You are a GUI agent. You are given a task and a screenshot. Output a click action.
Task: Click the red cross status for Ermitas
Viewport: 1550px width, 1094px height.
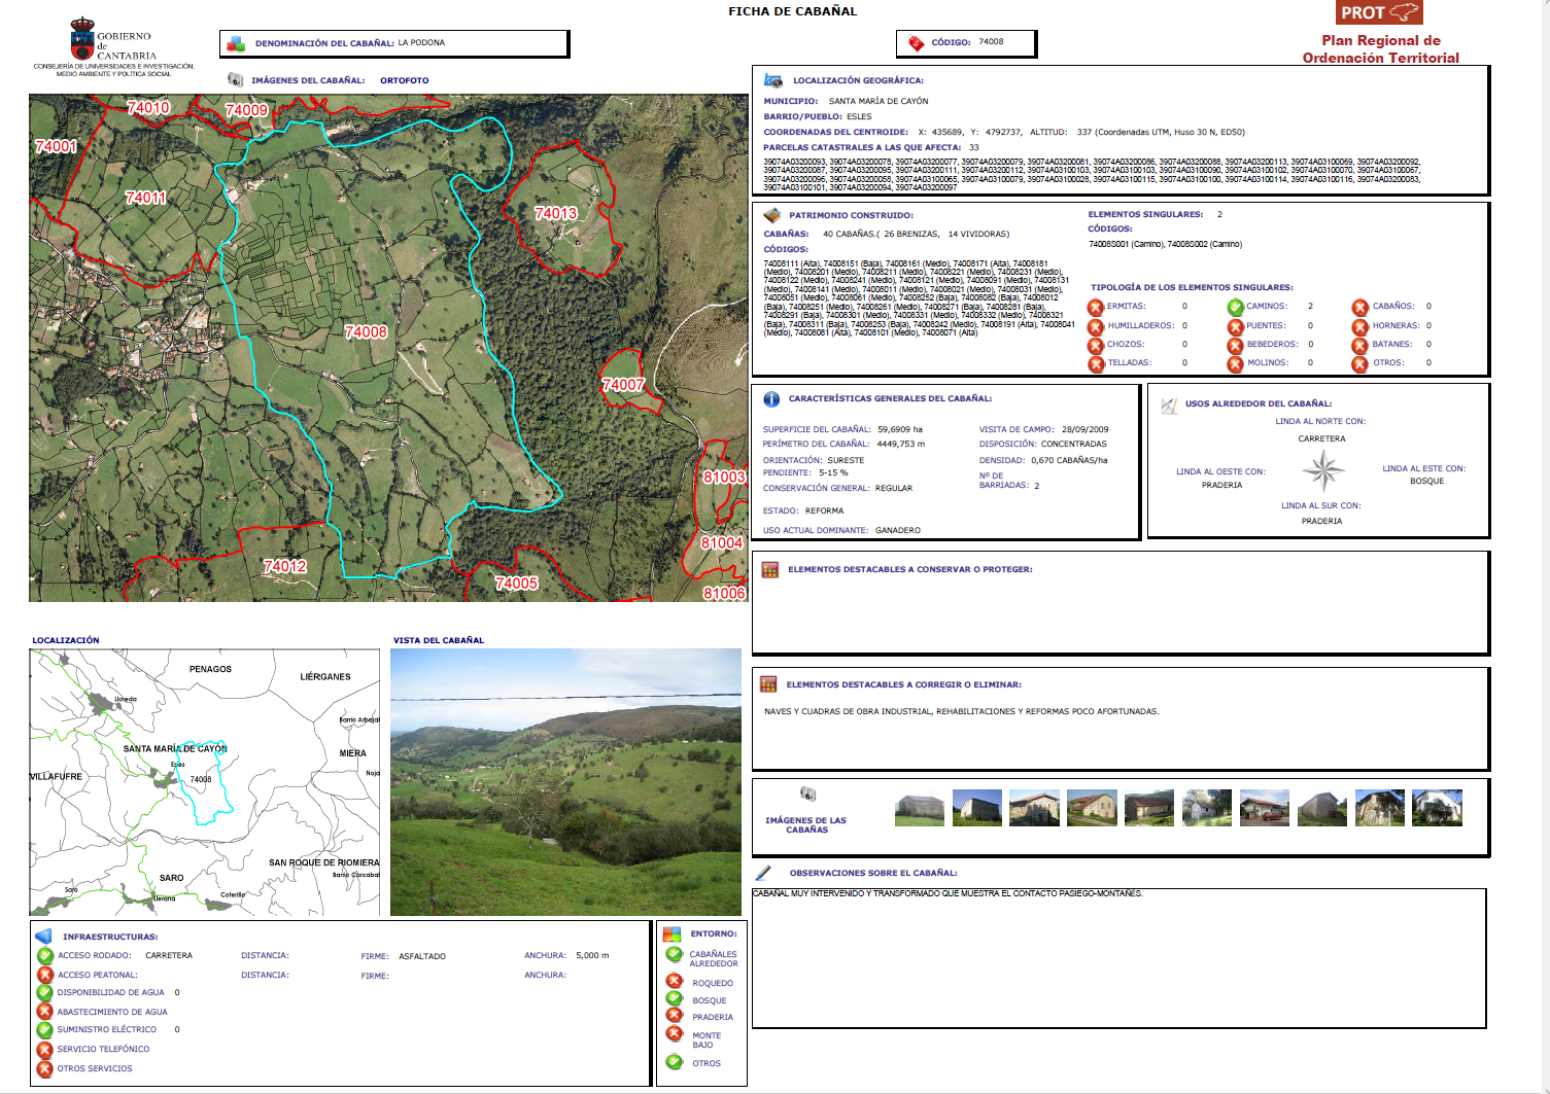pos(1096,307)
